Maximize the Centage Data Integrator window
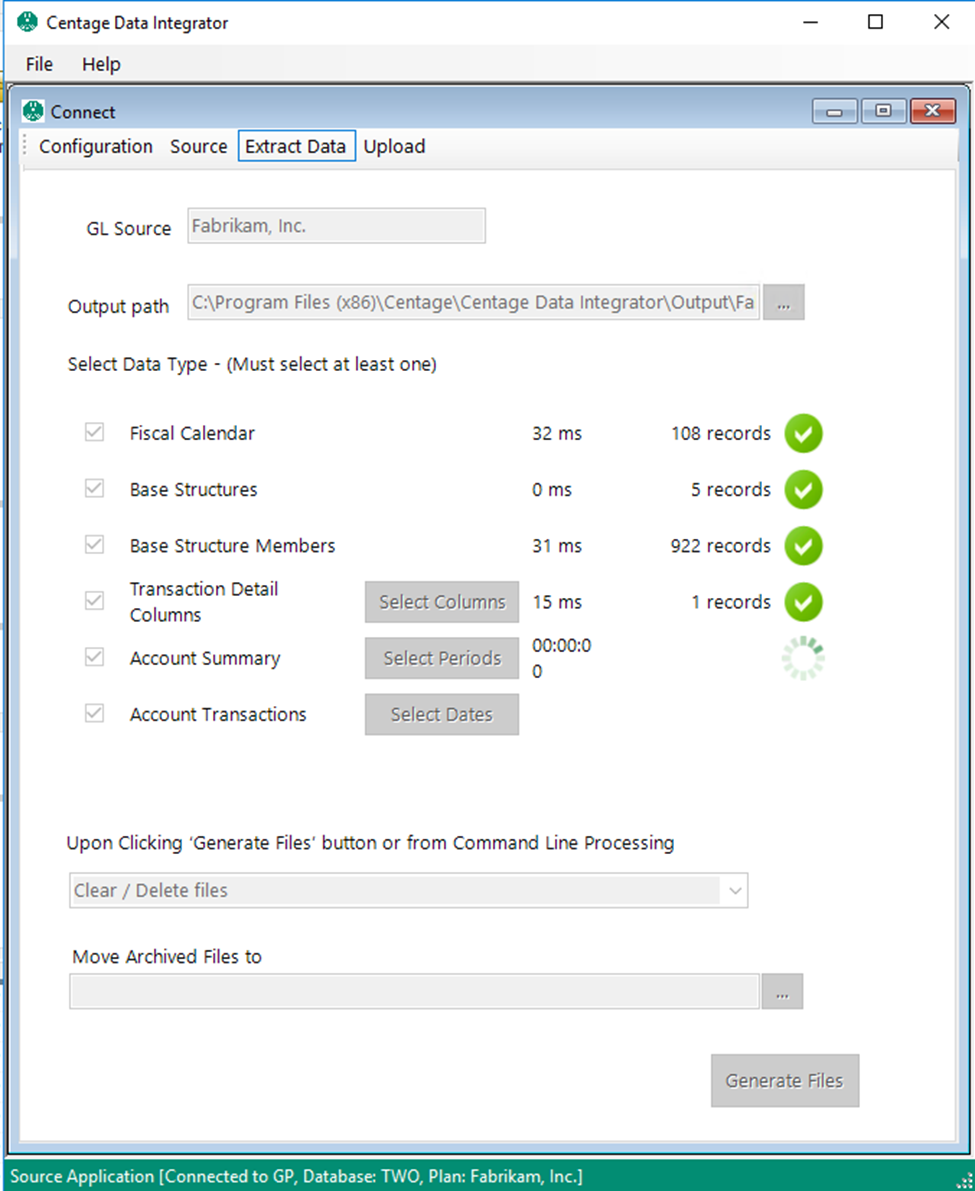Screen dimensions: 975x1191 tap(876, 22)
